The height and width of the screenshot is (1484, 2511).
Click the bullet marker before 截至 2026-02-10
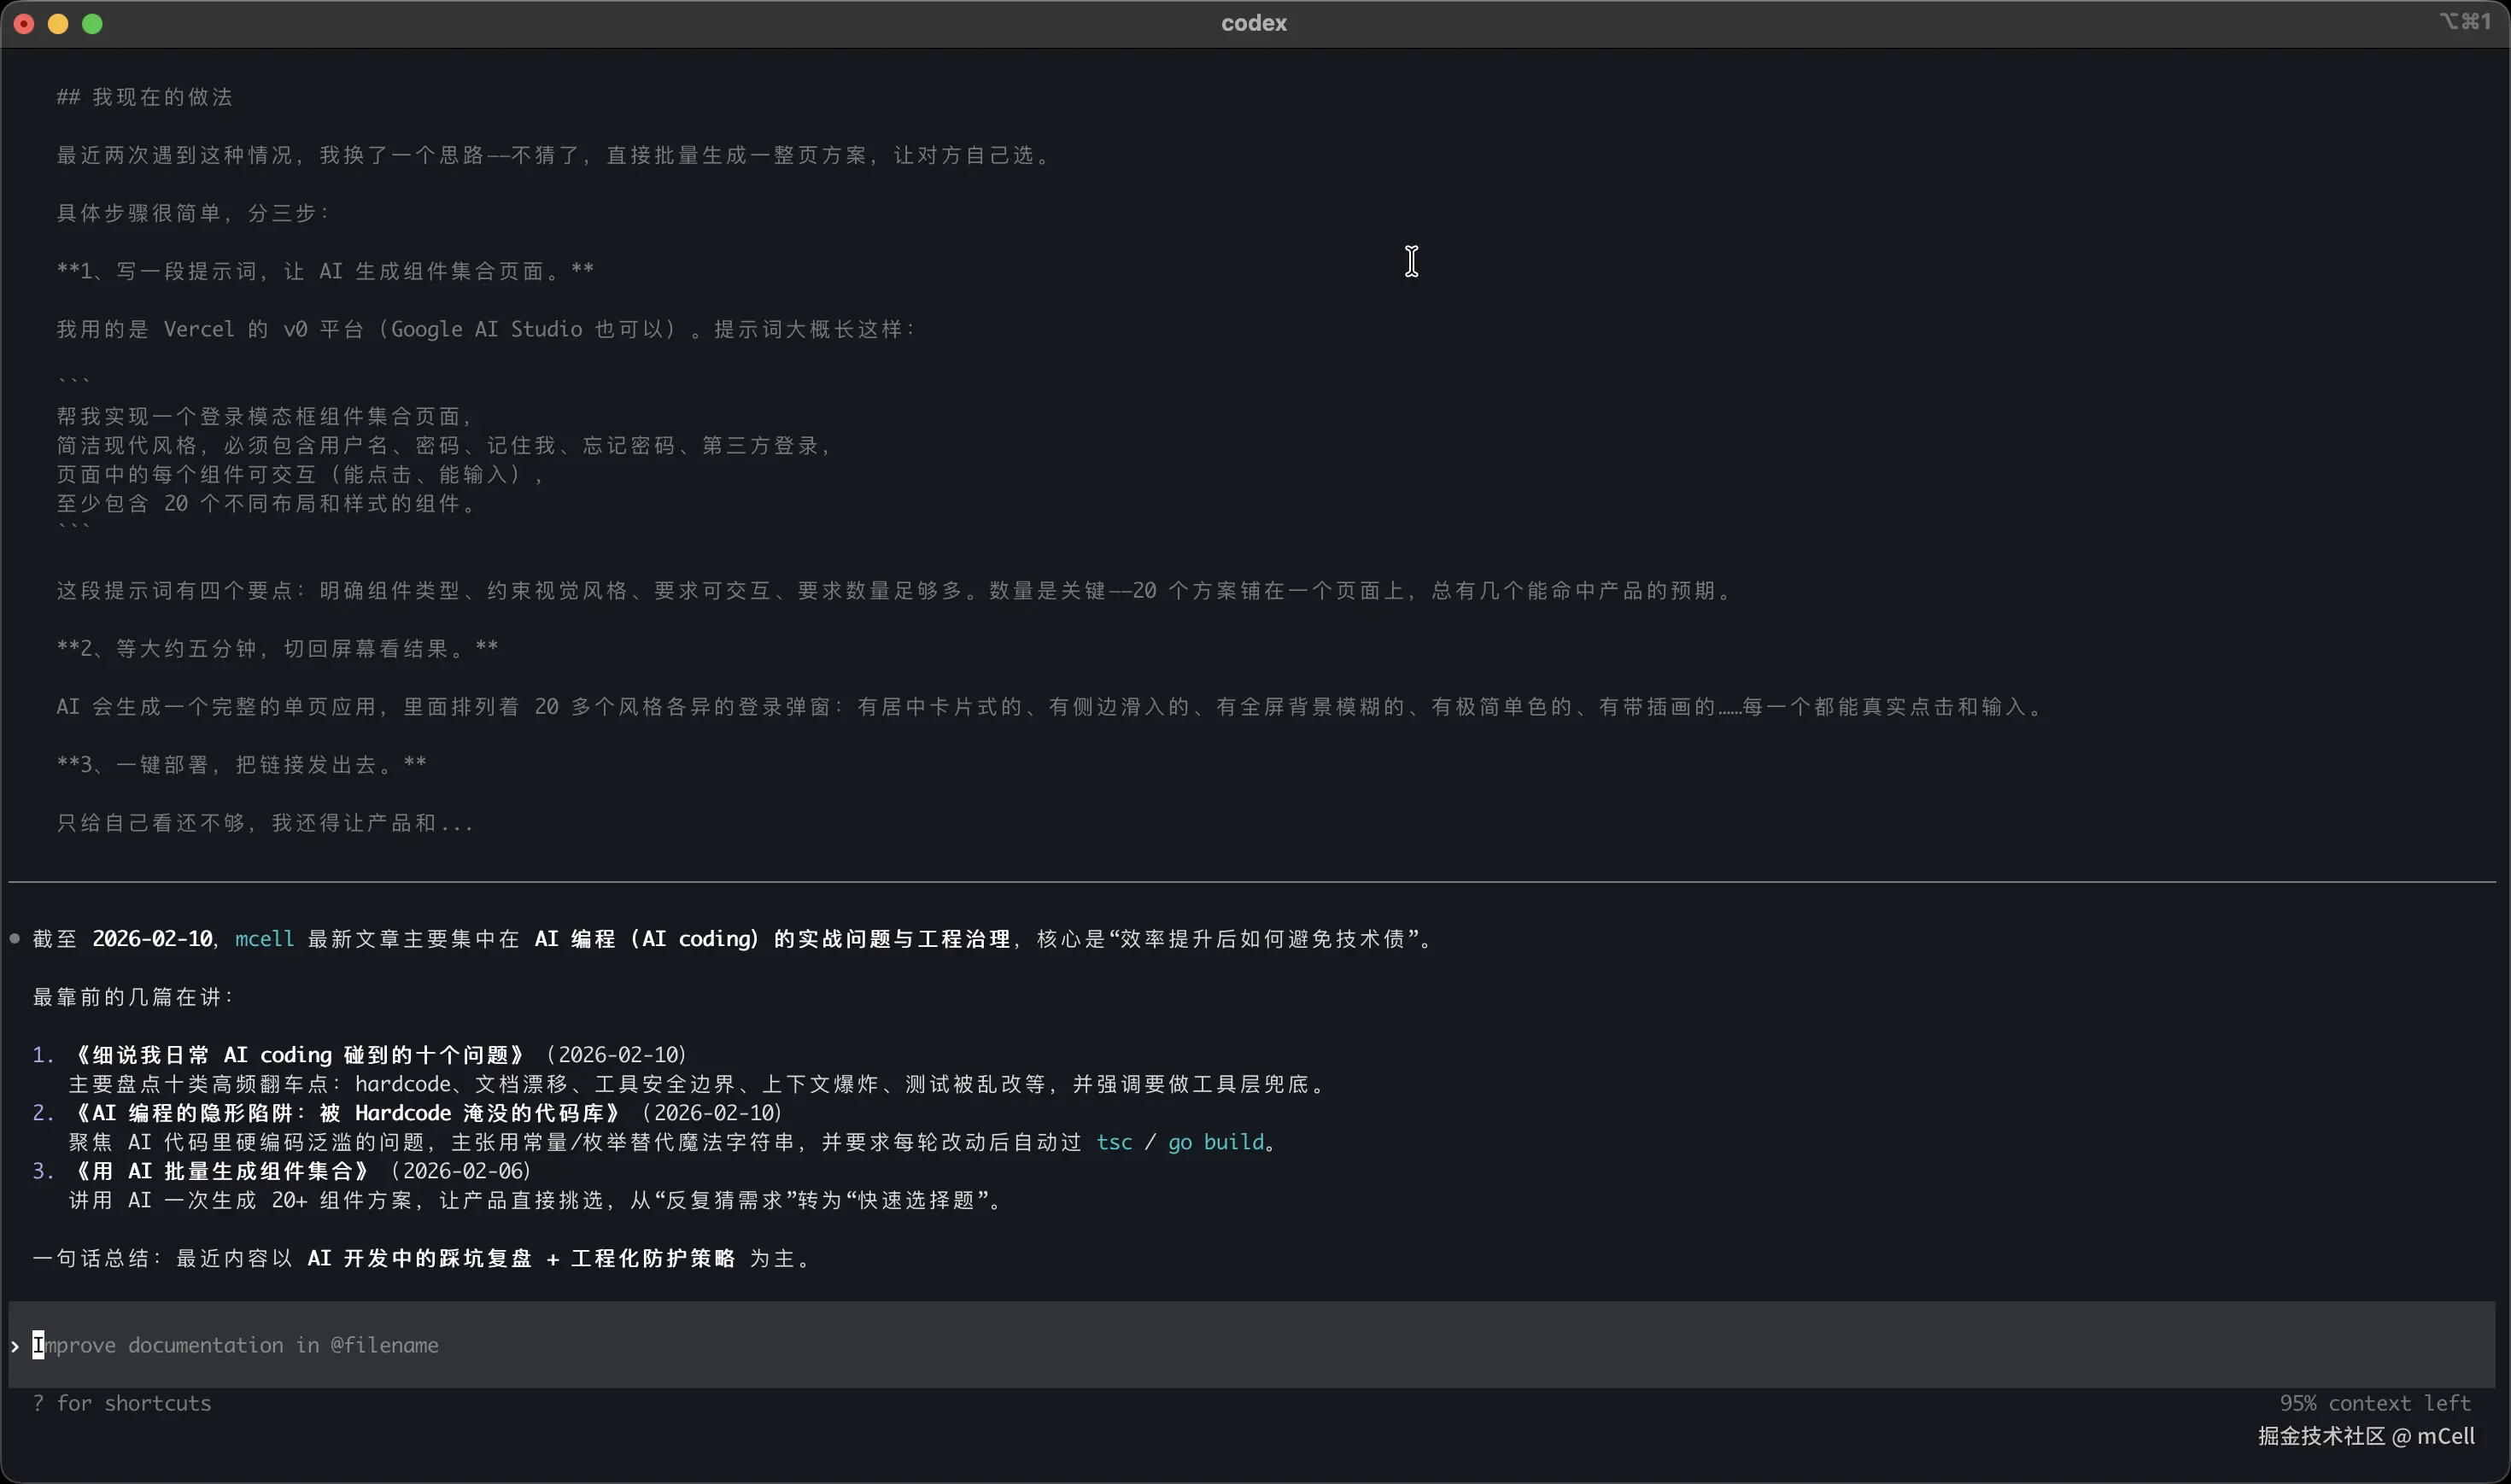tap(15, 938)
